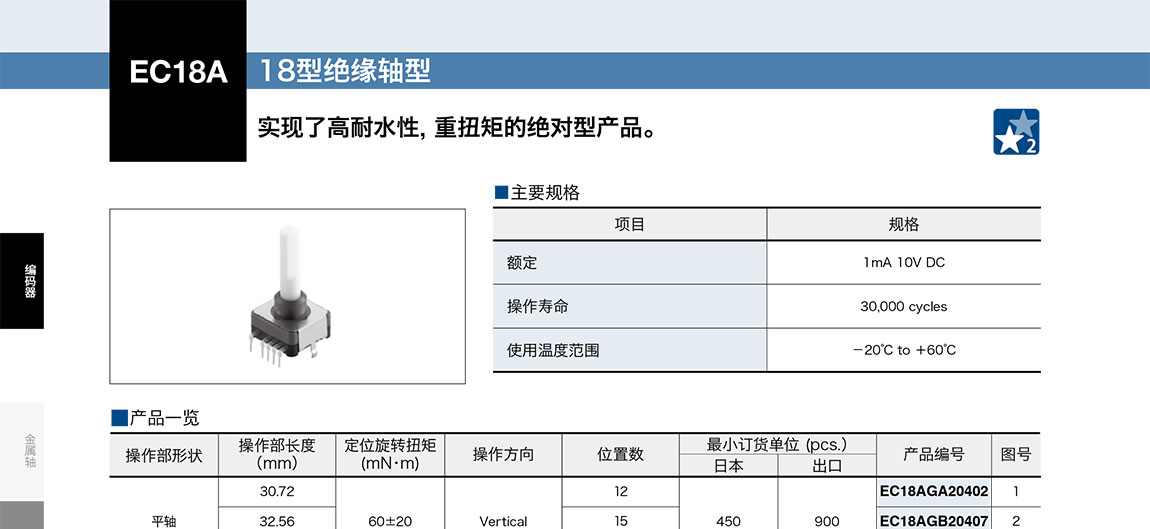1150x529 pixels.
Task: Click the blue square bullet beside 主要规格
Action: tap(502, 193)
